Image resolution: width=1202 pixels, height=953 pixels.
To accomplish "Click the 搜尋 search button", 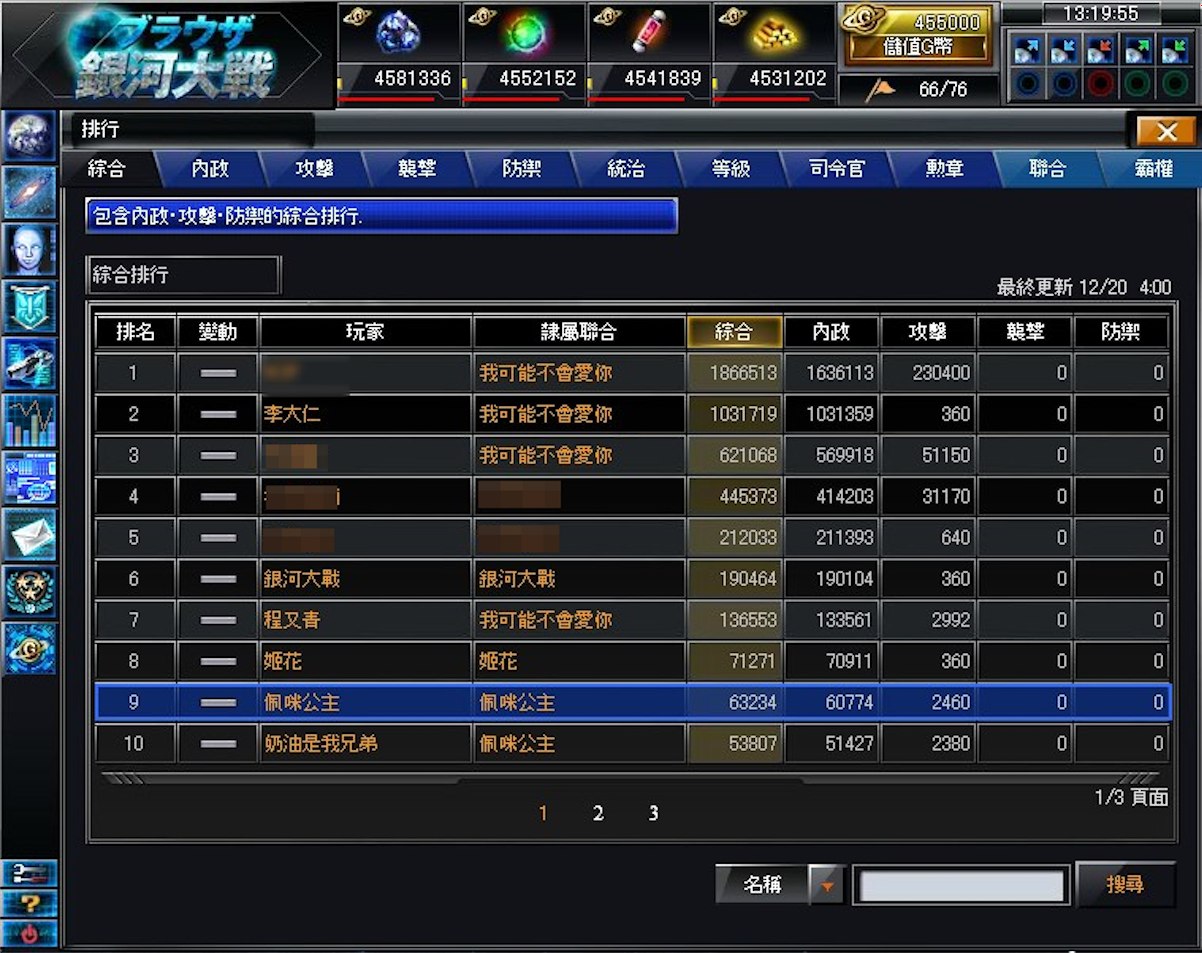I will 1124,885.
